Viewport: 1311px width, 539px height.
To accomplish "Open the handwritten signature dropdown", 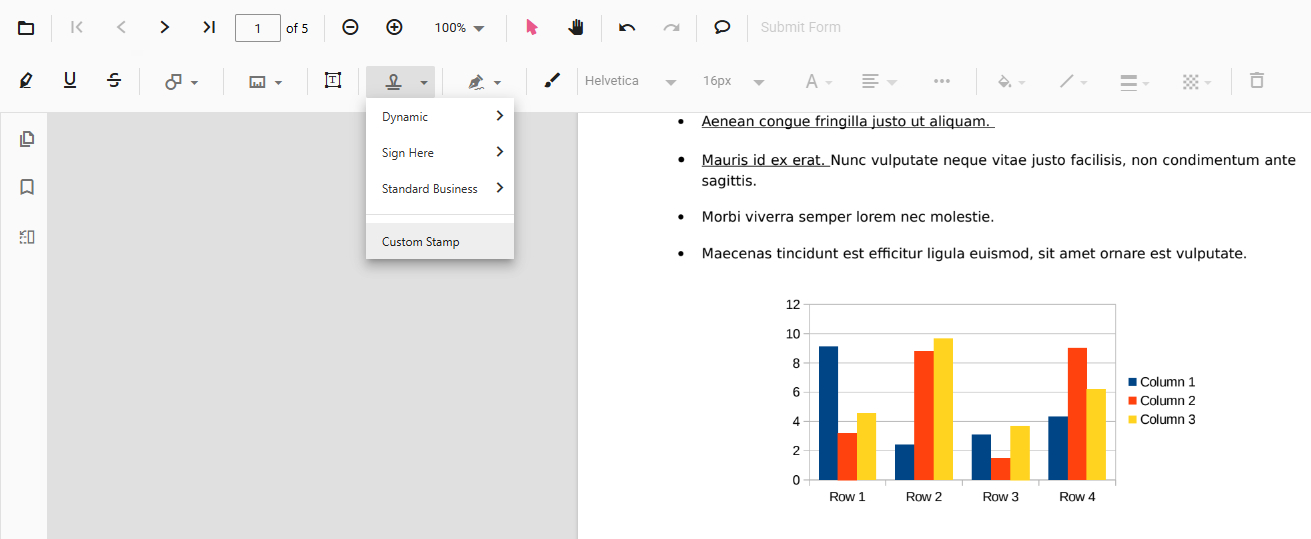I will [x=484, y=82].
